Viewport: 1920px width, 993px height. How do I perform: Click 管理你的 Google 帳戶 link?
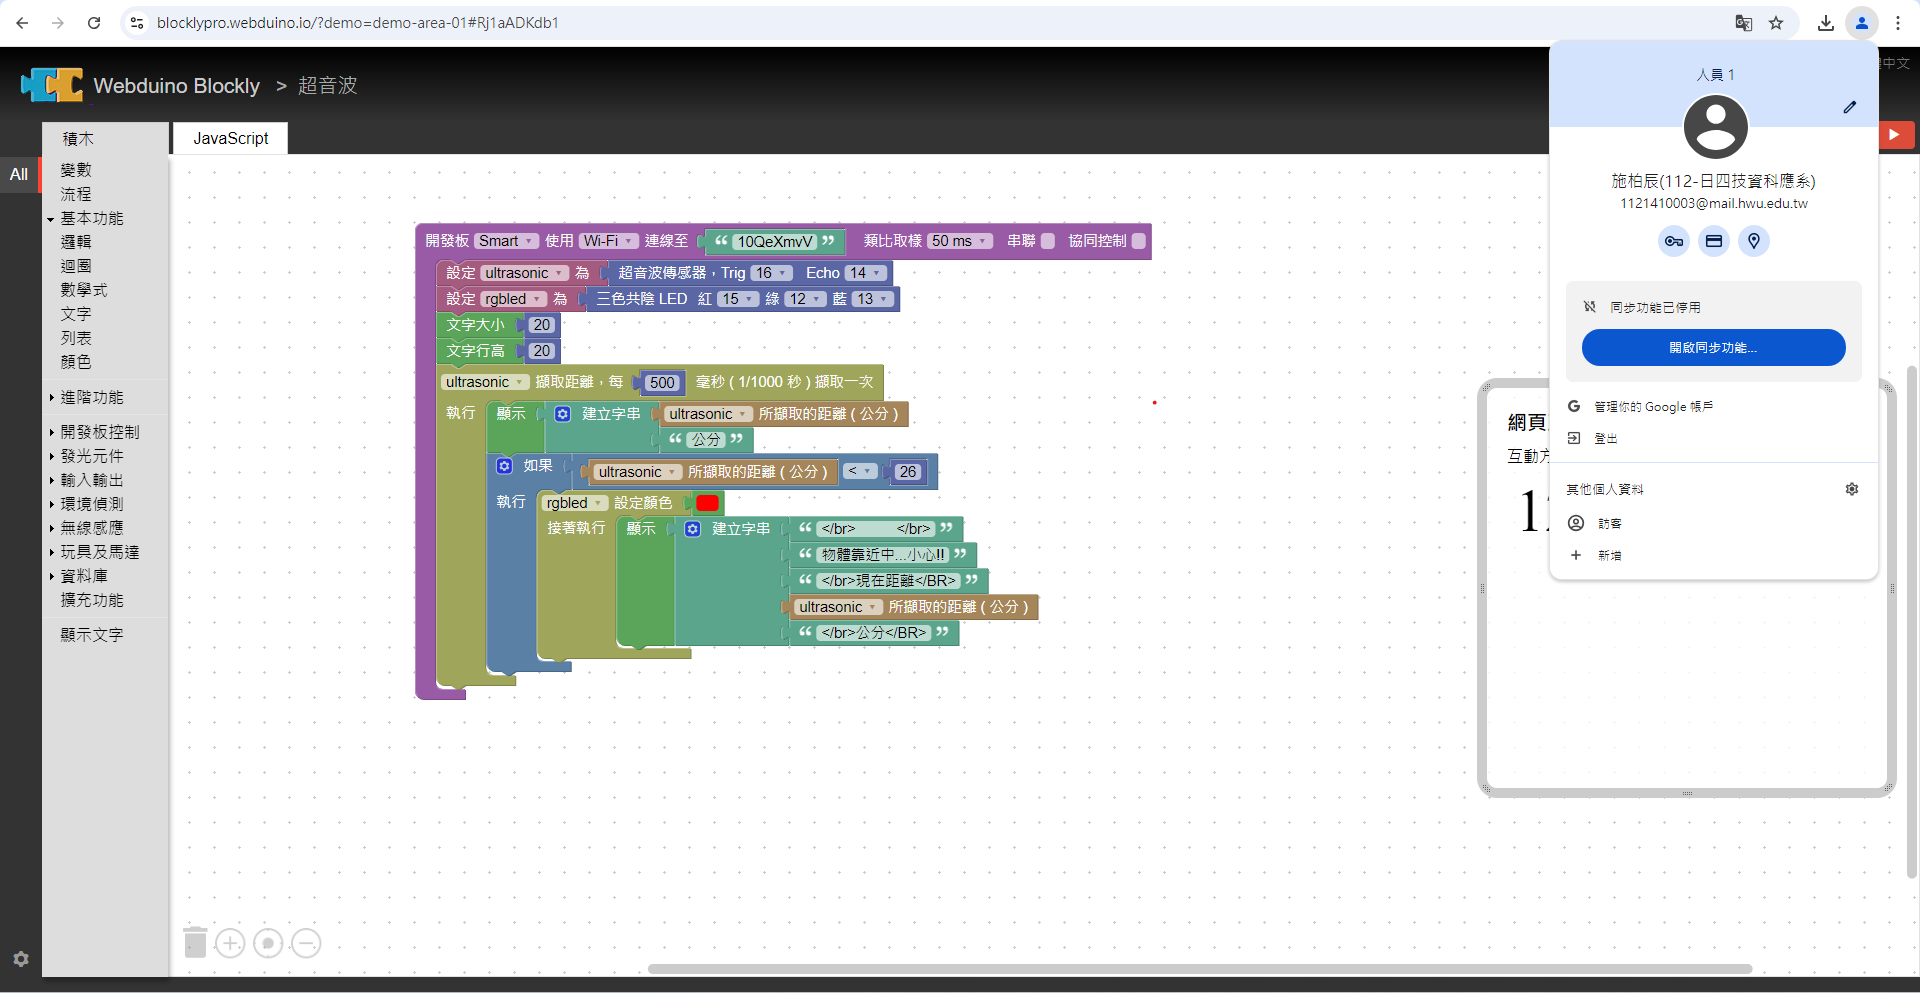click(x=1652, y=407)
